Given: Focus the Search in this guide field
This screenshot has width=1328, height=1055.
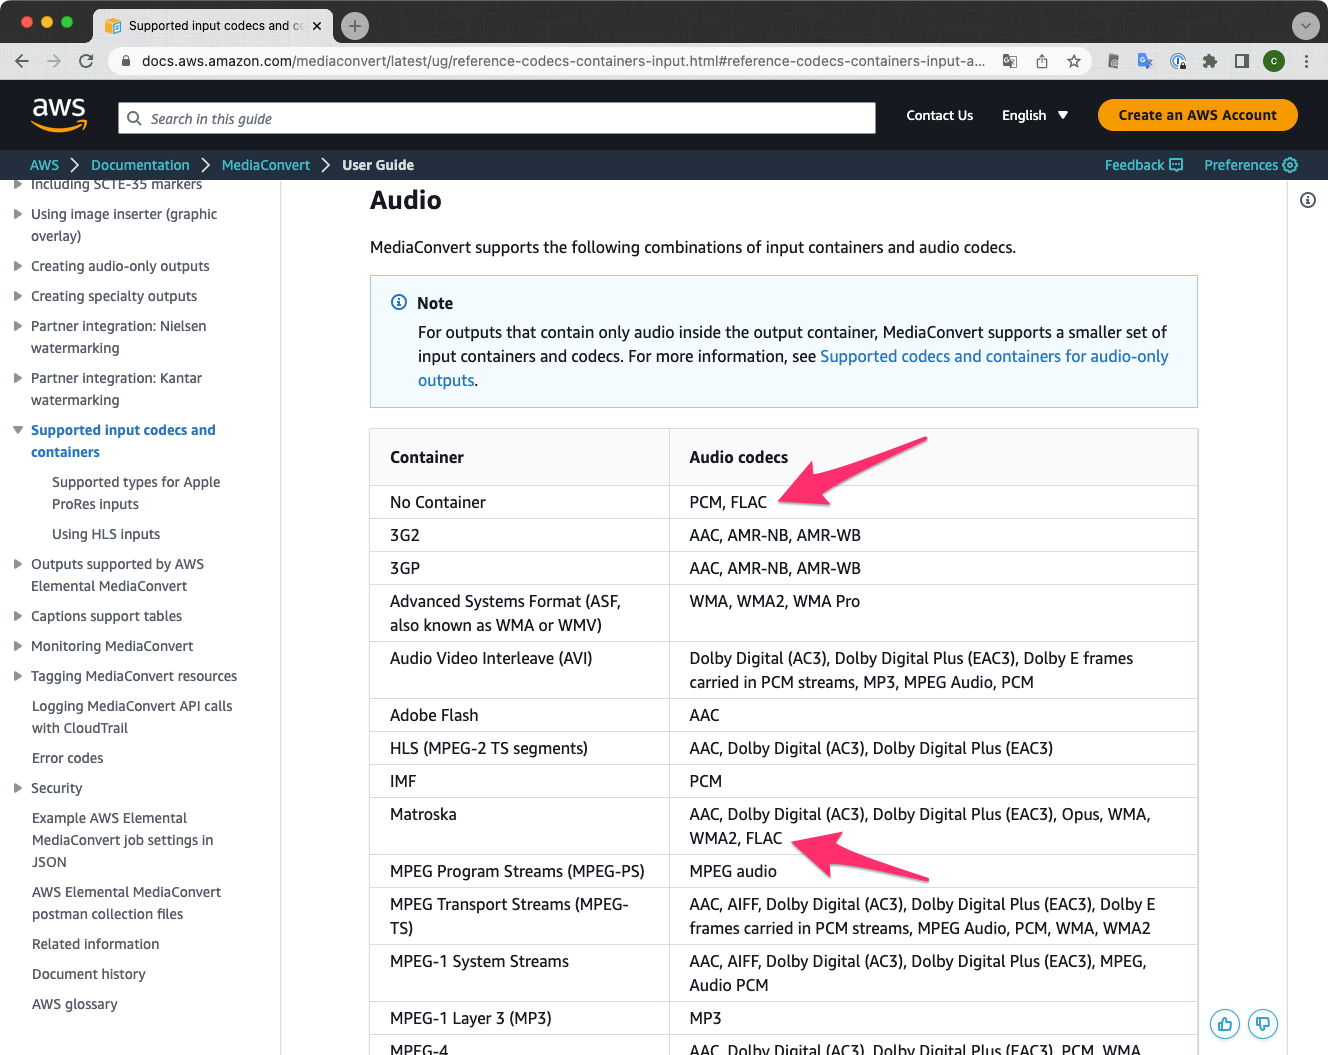Looking at the screenshot, I should (x=497, y=118).
